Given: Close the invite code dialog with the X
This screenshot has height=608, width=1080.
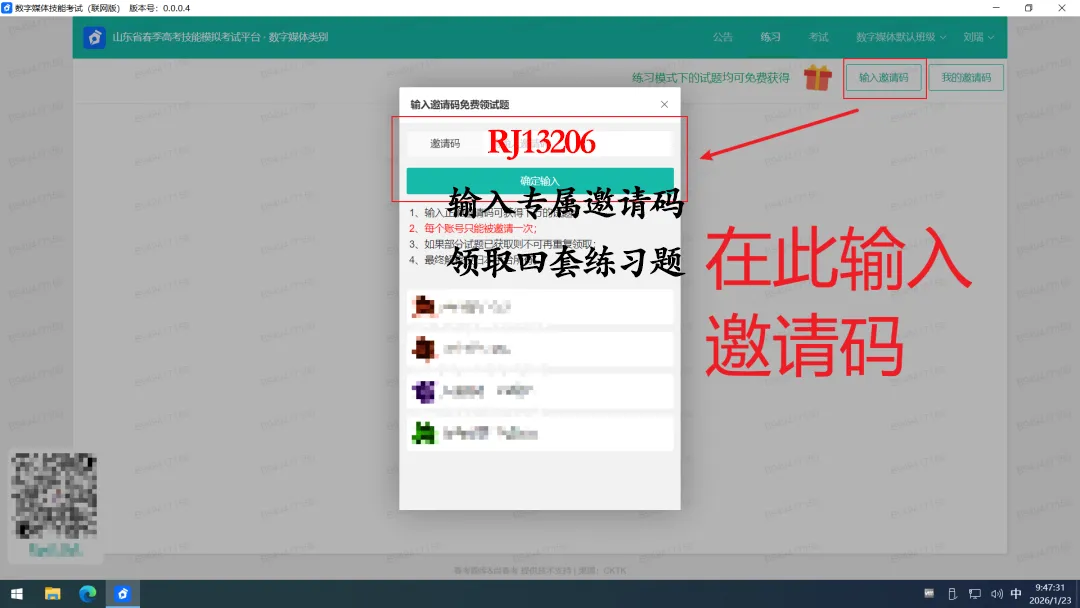Looking at the screenshot, I should [x=664, y=104].
